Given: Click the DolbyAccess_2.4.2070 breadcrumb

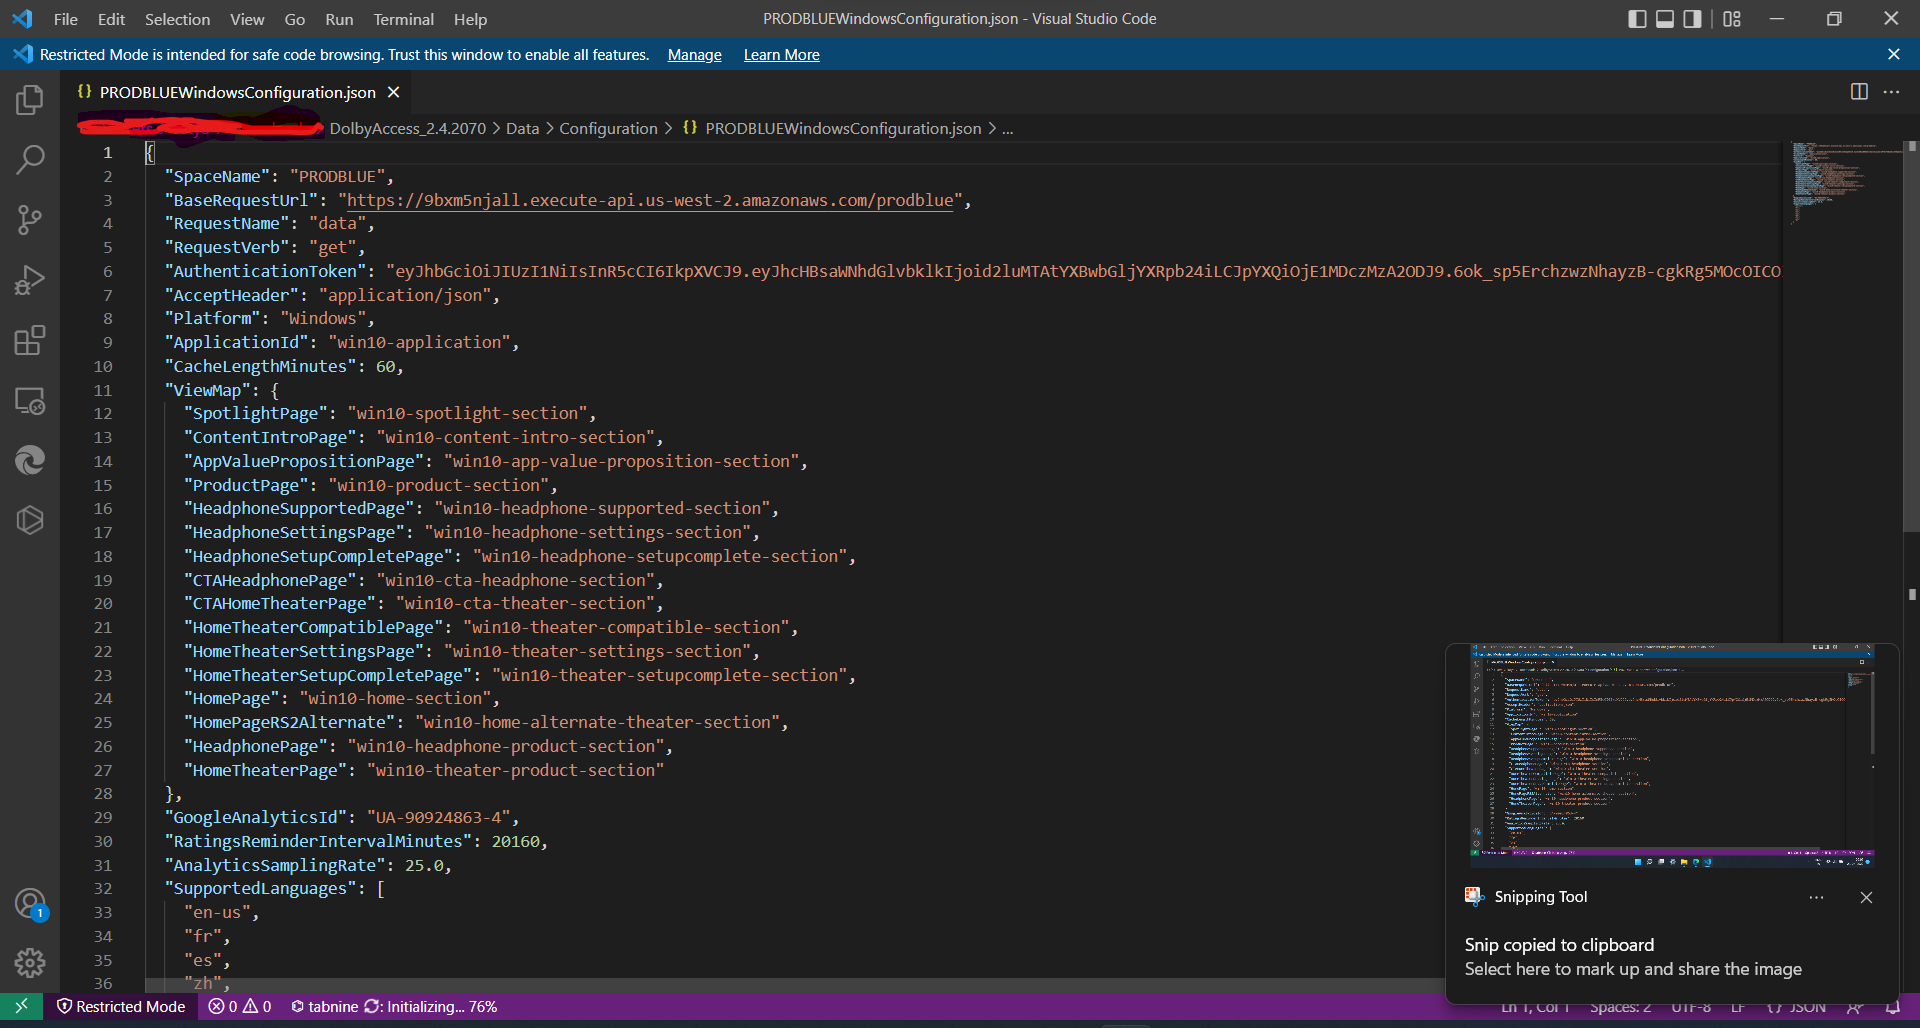Looking at the screenshot, I should click(x=408, y=128).
